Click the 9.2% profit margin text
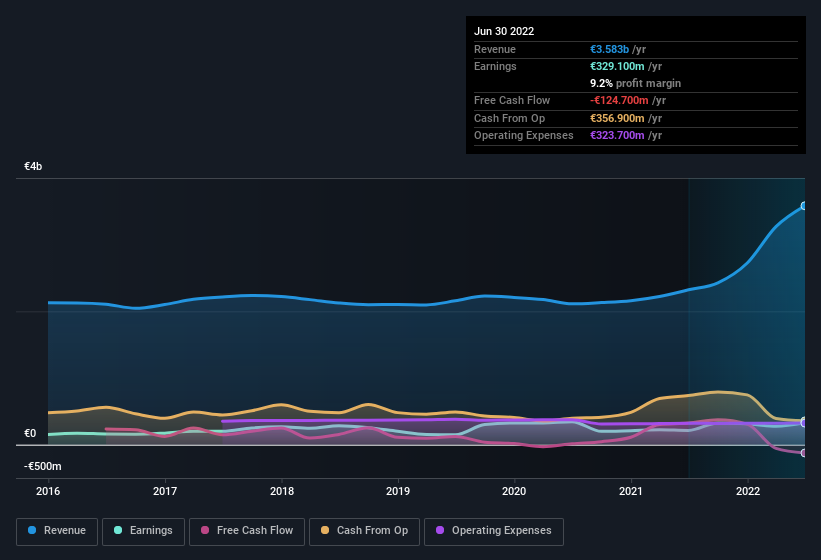821x560 pixels. pyautogui.click(x=636, y=83)
